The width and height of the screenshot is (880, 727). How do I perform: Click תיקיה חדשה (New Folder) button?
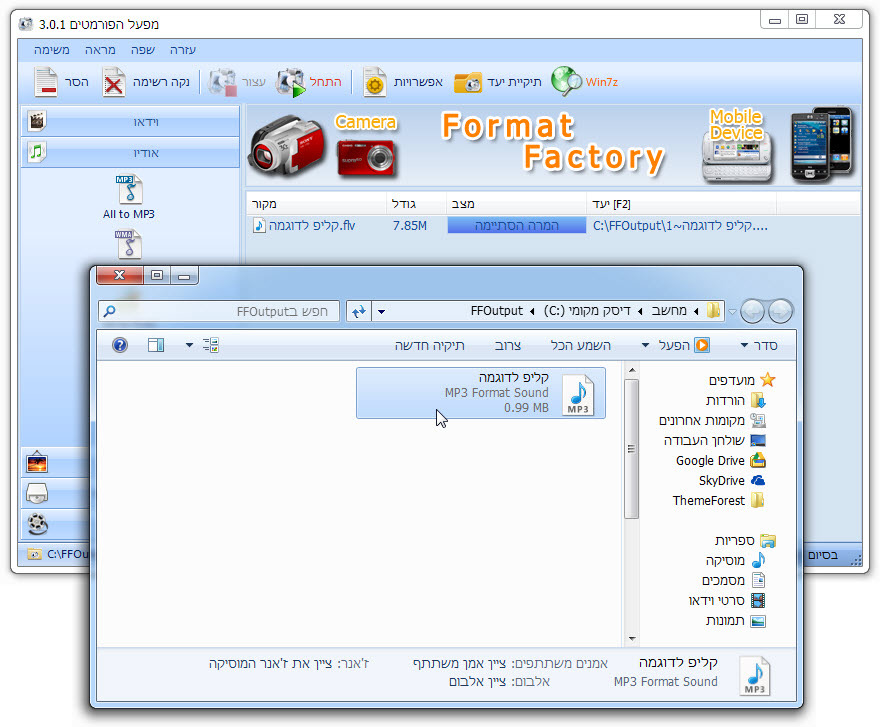click(429, 345)
